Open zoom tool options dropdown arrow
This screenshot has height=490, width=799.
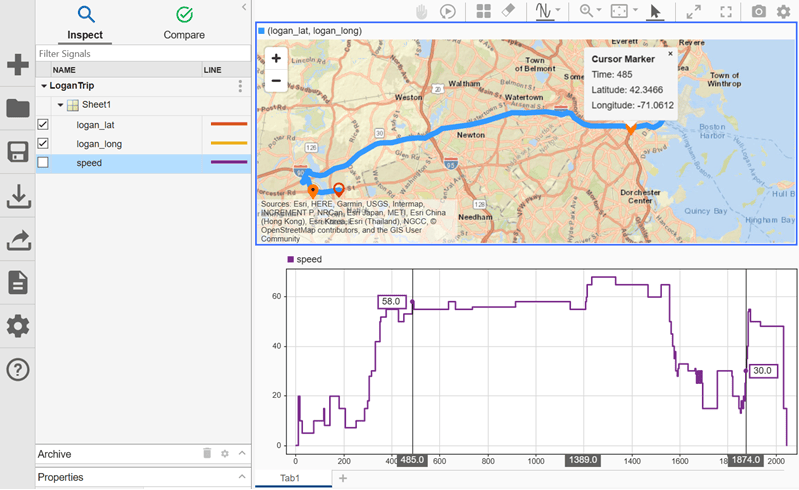coord(599,10)
